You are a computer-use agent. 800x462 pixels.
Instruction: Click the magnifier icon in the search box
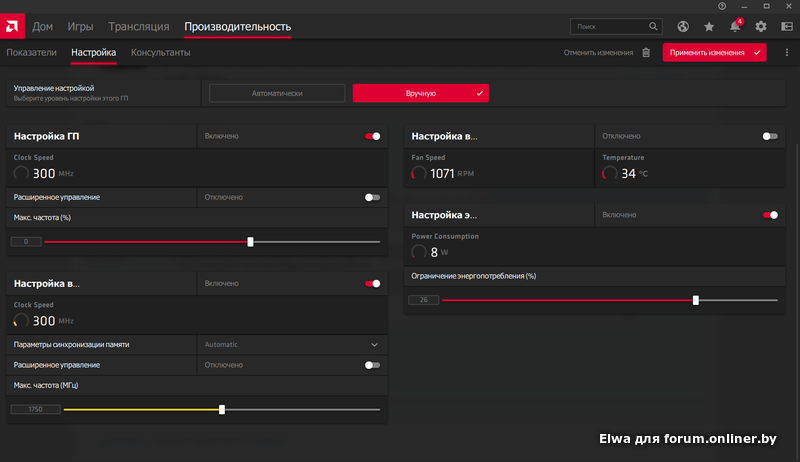[x=653, y=26]
